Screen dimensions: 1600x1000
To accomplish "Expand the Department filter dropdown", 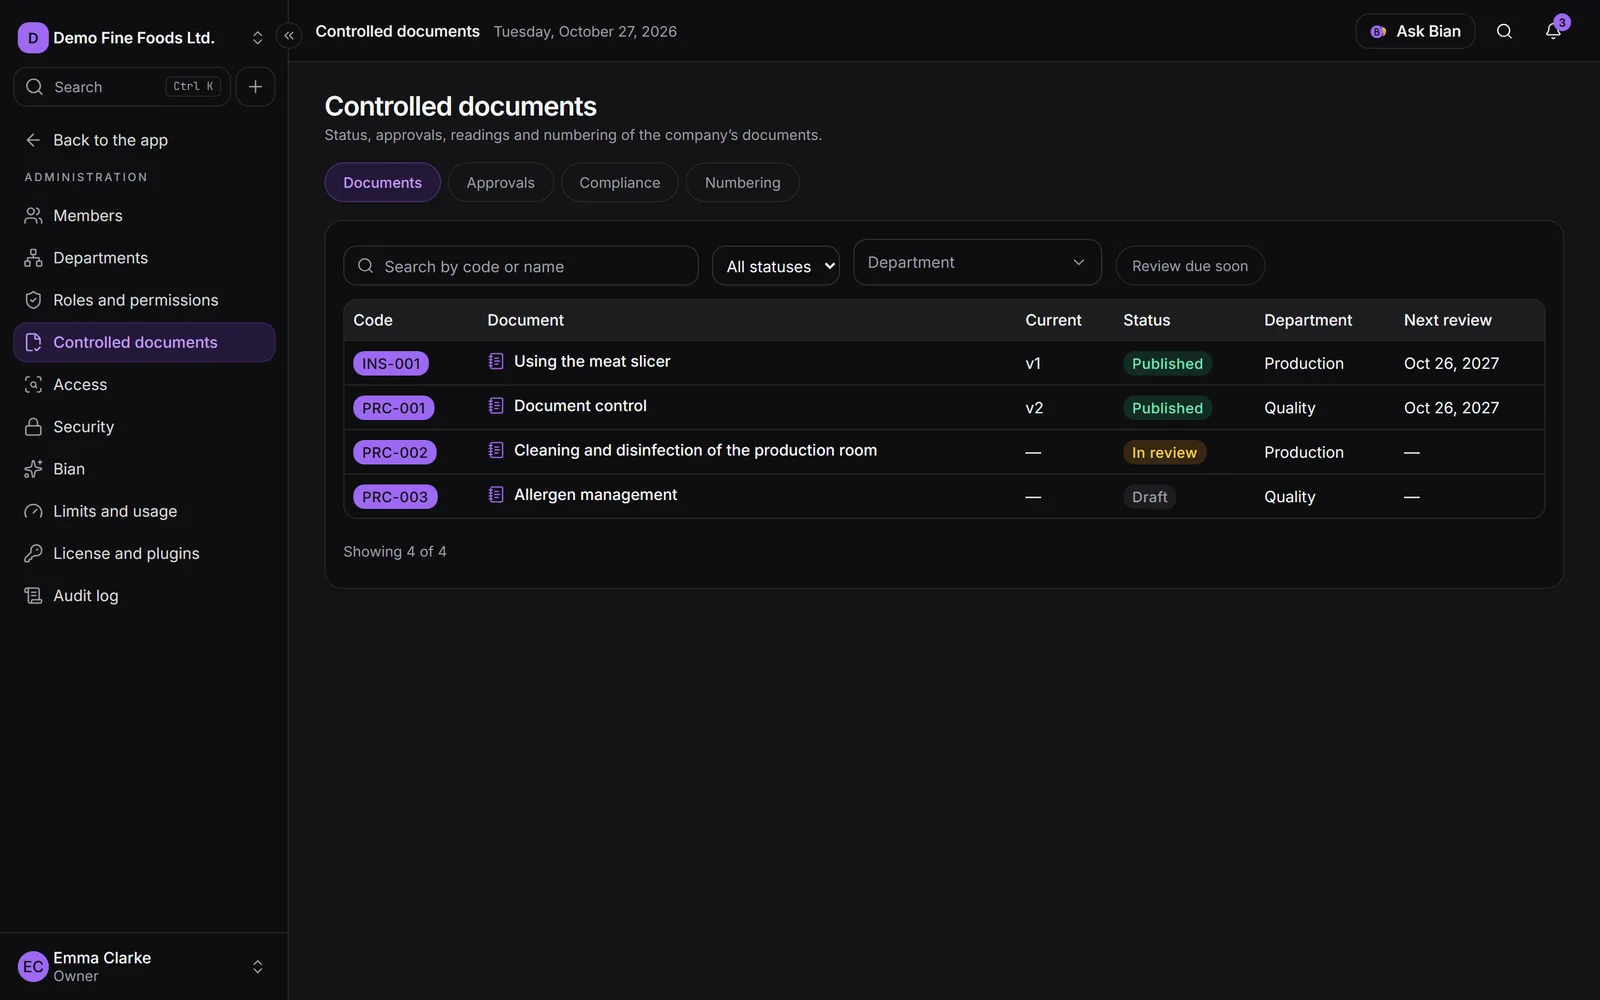I will (977, 262).
